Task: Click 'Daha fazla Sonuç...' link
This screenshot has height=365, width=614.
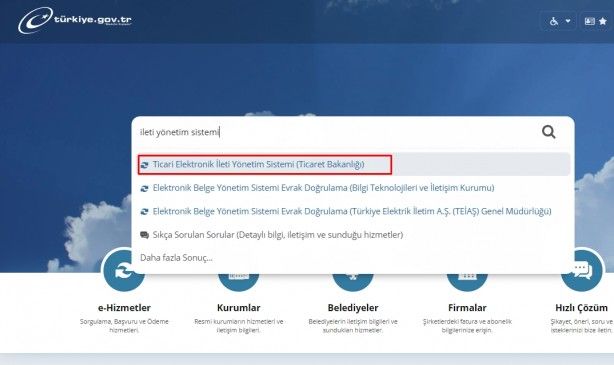Action: (x=176, y=258)
